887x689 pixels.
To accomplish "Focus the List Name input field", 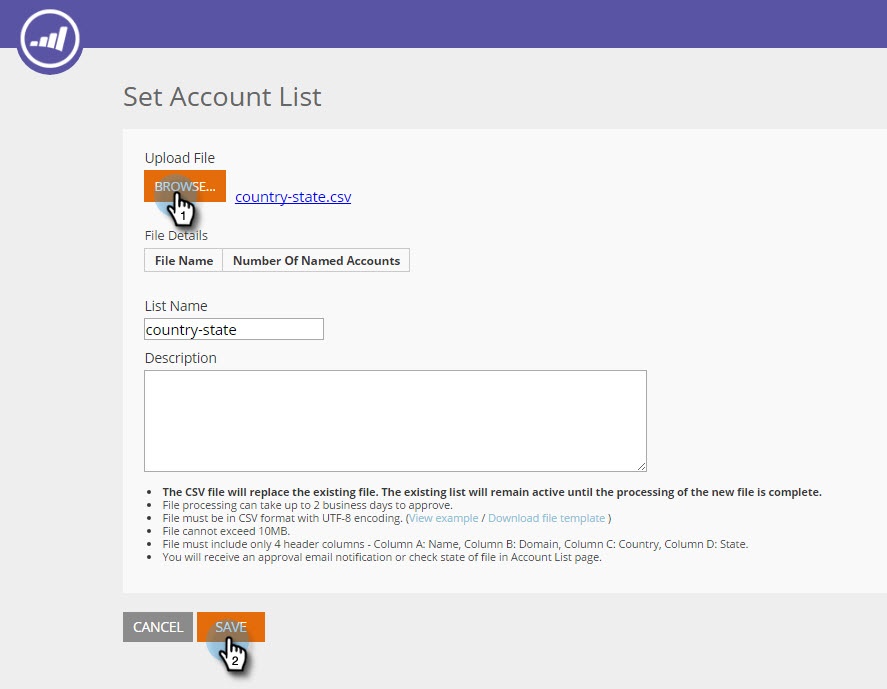I will pyautogui.click(x=234, y=329).
